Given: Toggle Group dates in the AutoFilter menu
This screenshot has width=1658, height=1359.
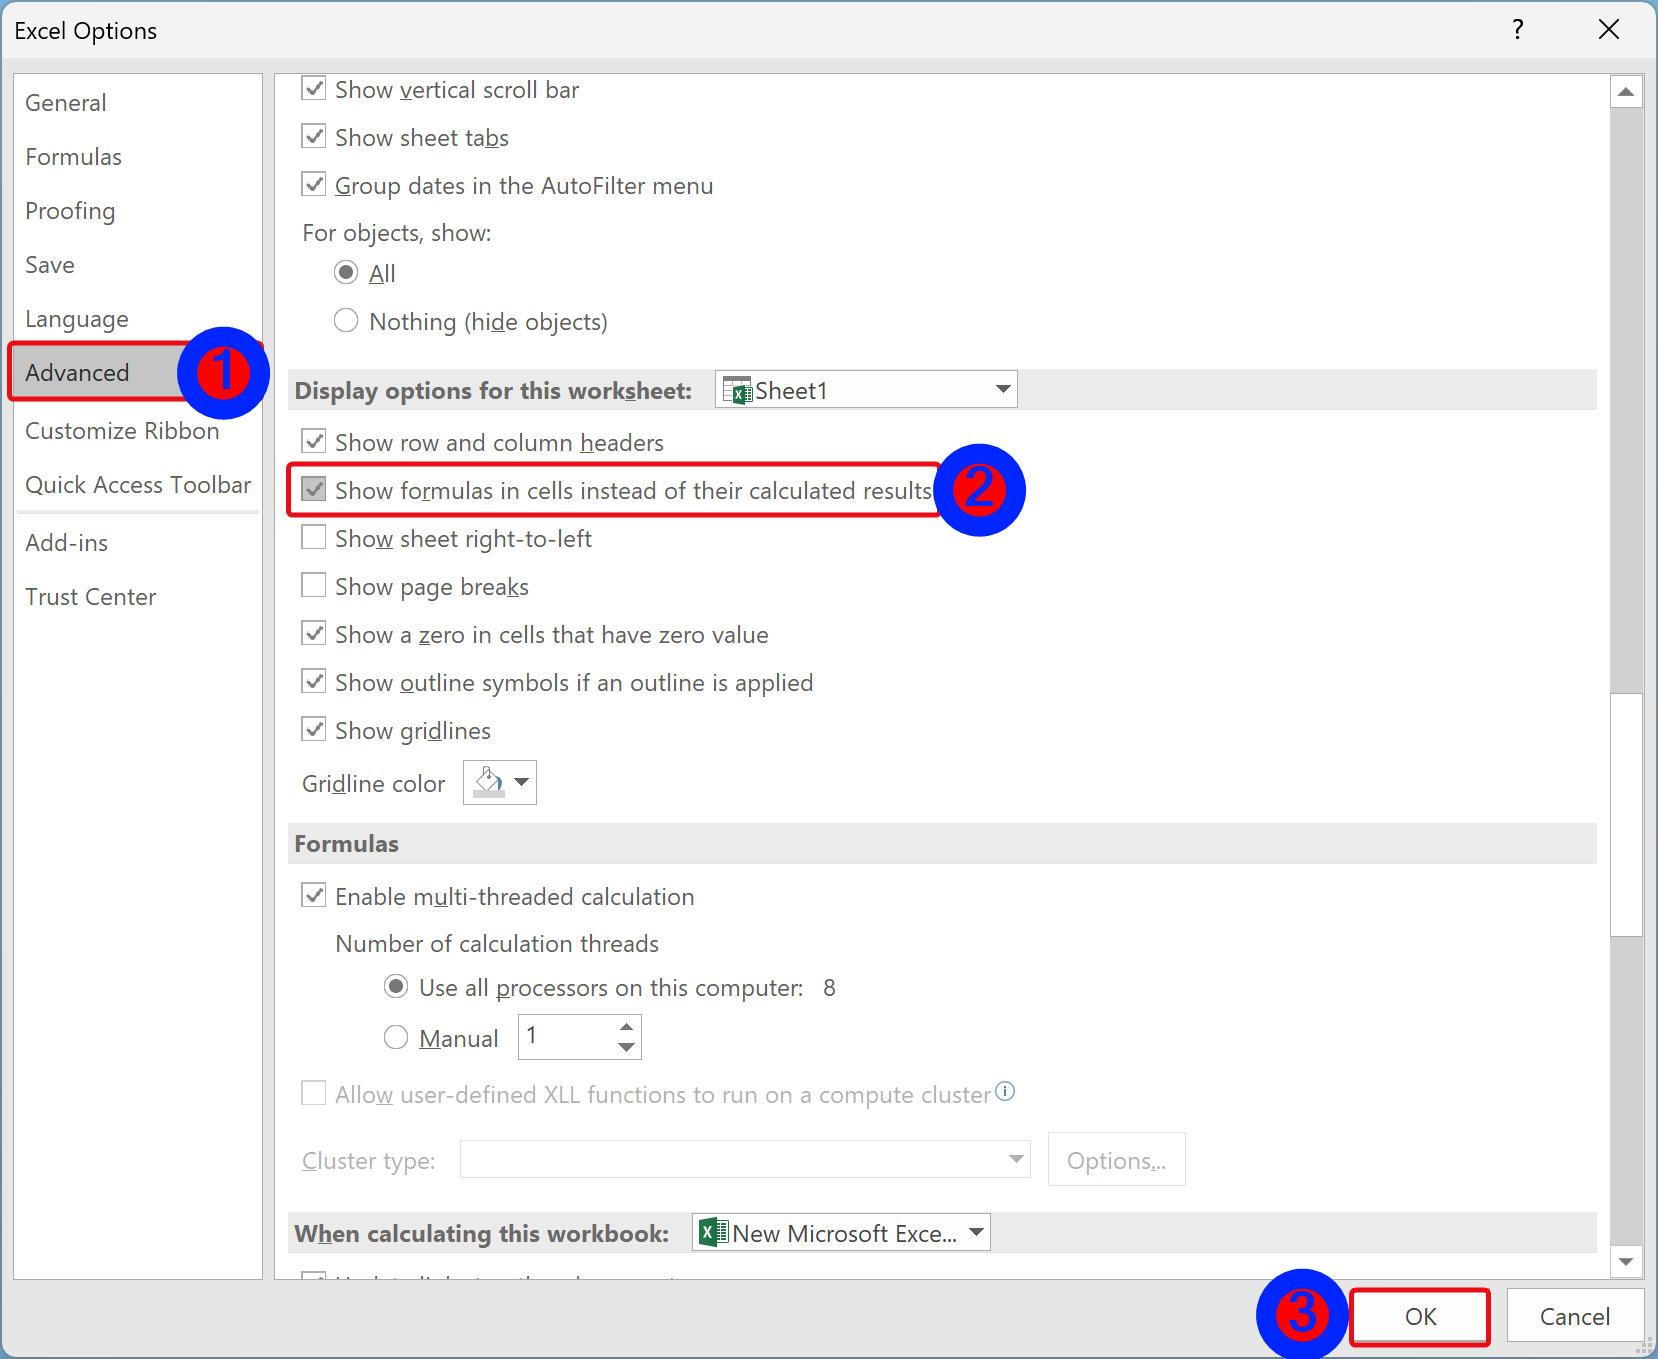Looking at the screenshot, I should point(314,185).
